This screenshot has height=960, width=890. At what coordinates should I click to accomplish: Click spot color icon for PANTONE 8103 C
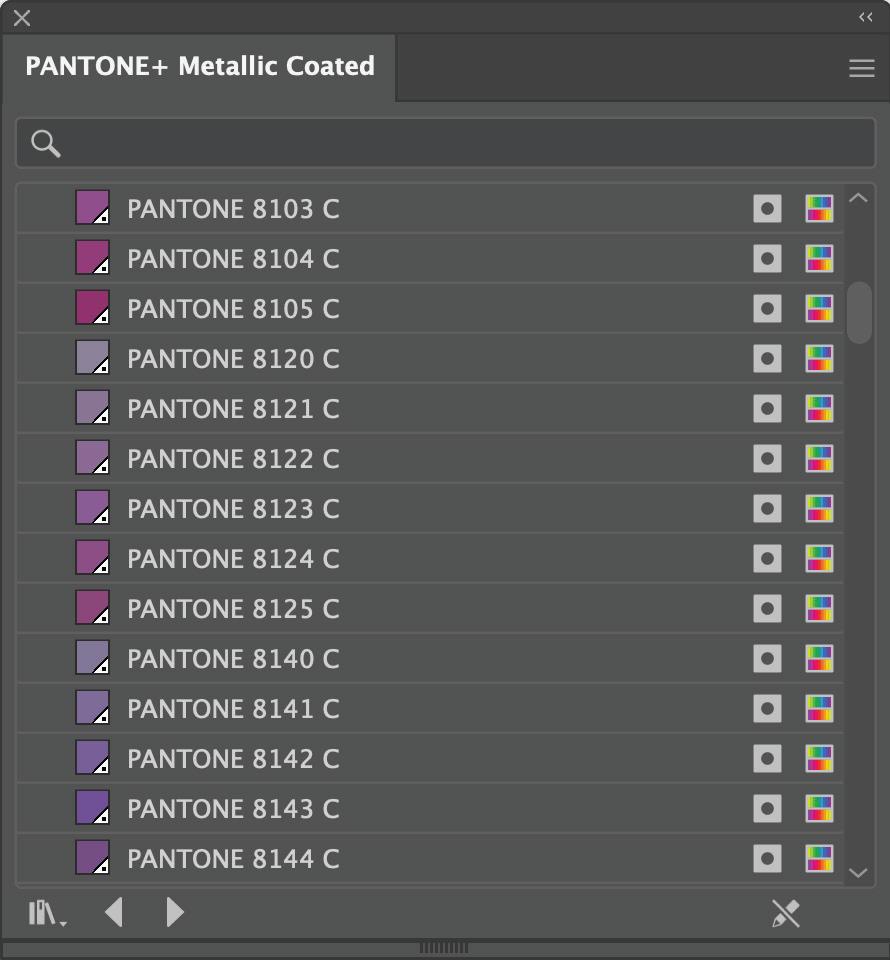point(767,209)
